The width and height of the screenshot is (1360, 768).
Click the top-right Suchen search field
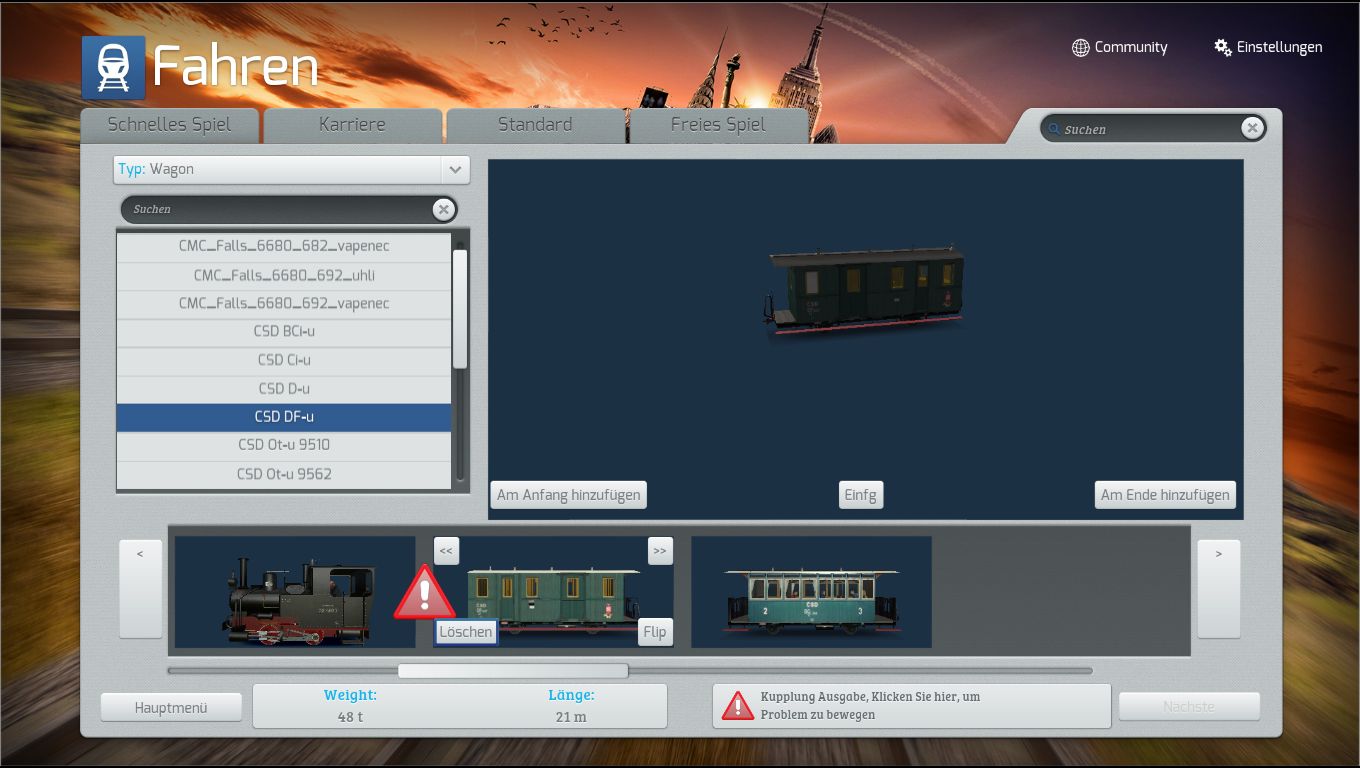point(1153,128)
